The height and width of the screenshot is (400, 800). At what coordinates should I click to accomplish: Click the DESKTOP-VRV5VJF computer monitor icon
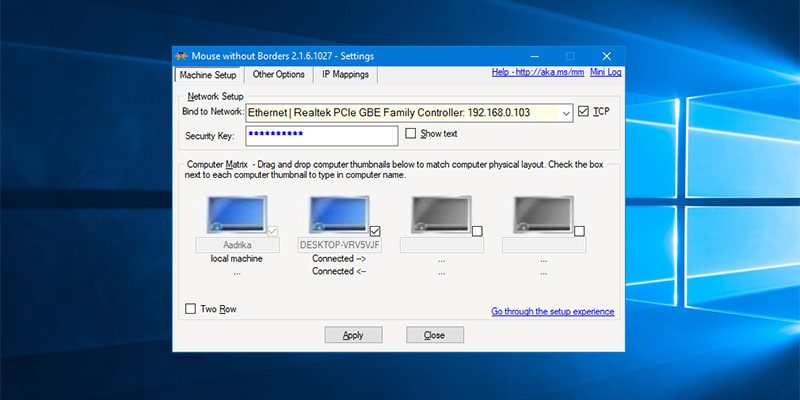(x=338, y=213)
